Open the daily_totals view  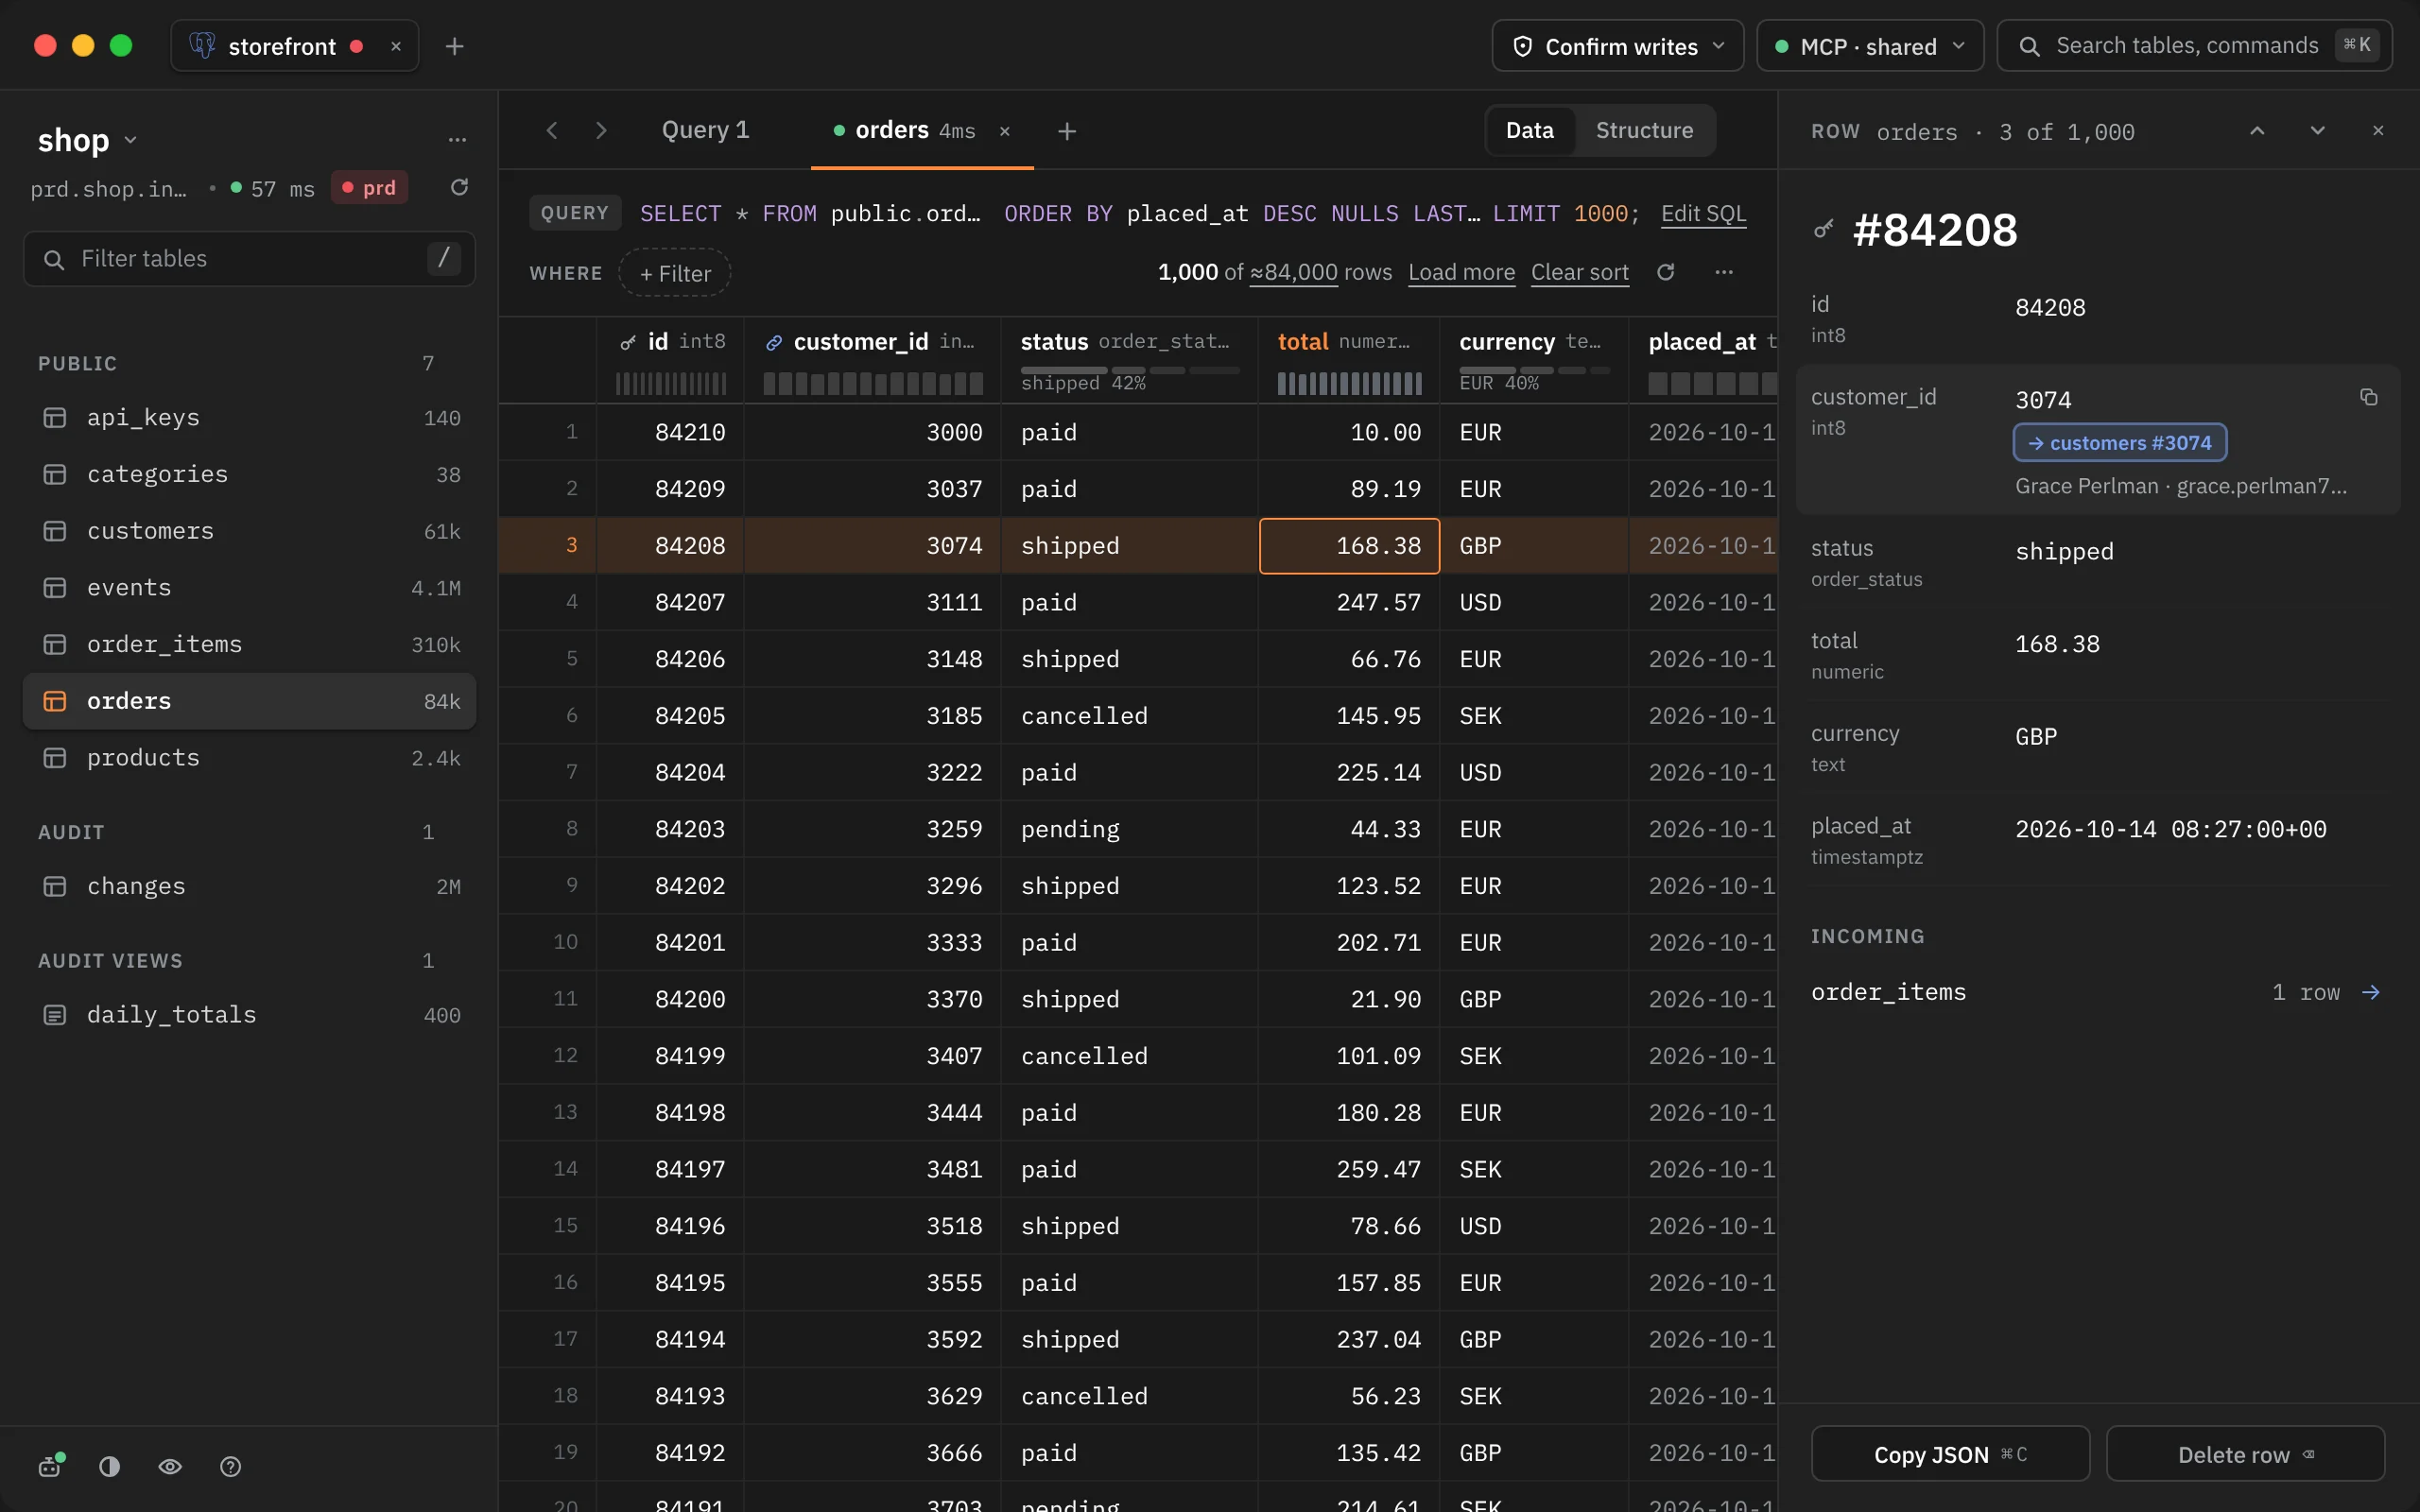(x=249, y=1015)
